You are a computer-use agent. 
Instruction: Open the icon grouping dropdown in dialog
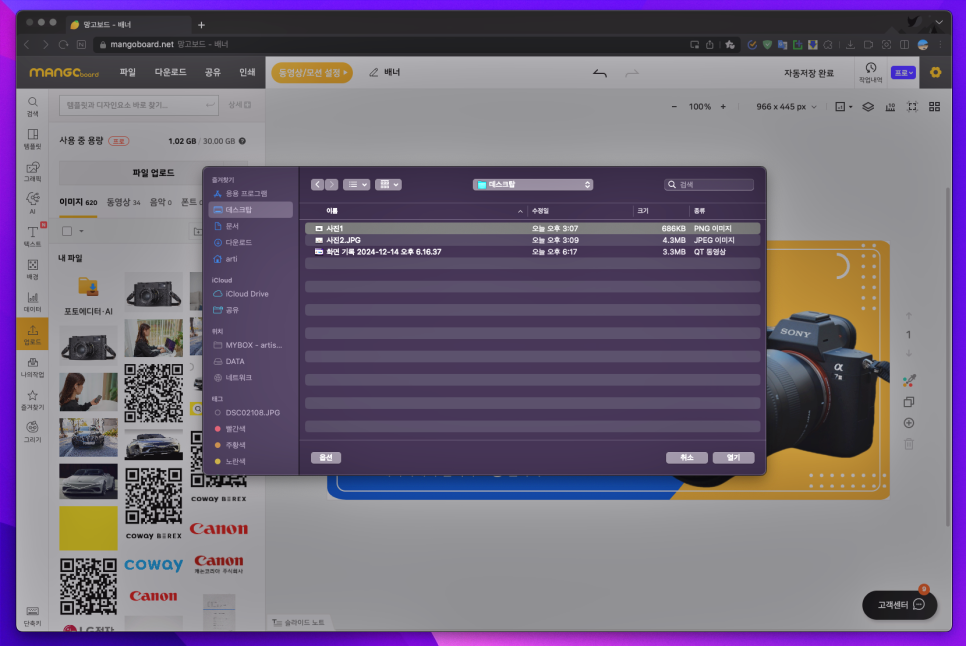pos(388,184)
